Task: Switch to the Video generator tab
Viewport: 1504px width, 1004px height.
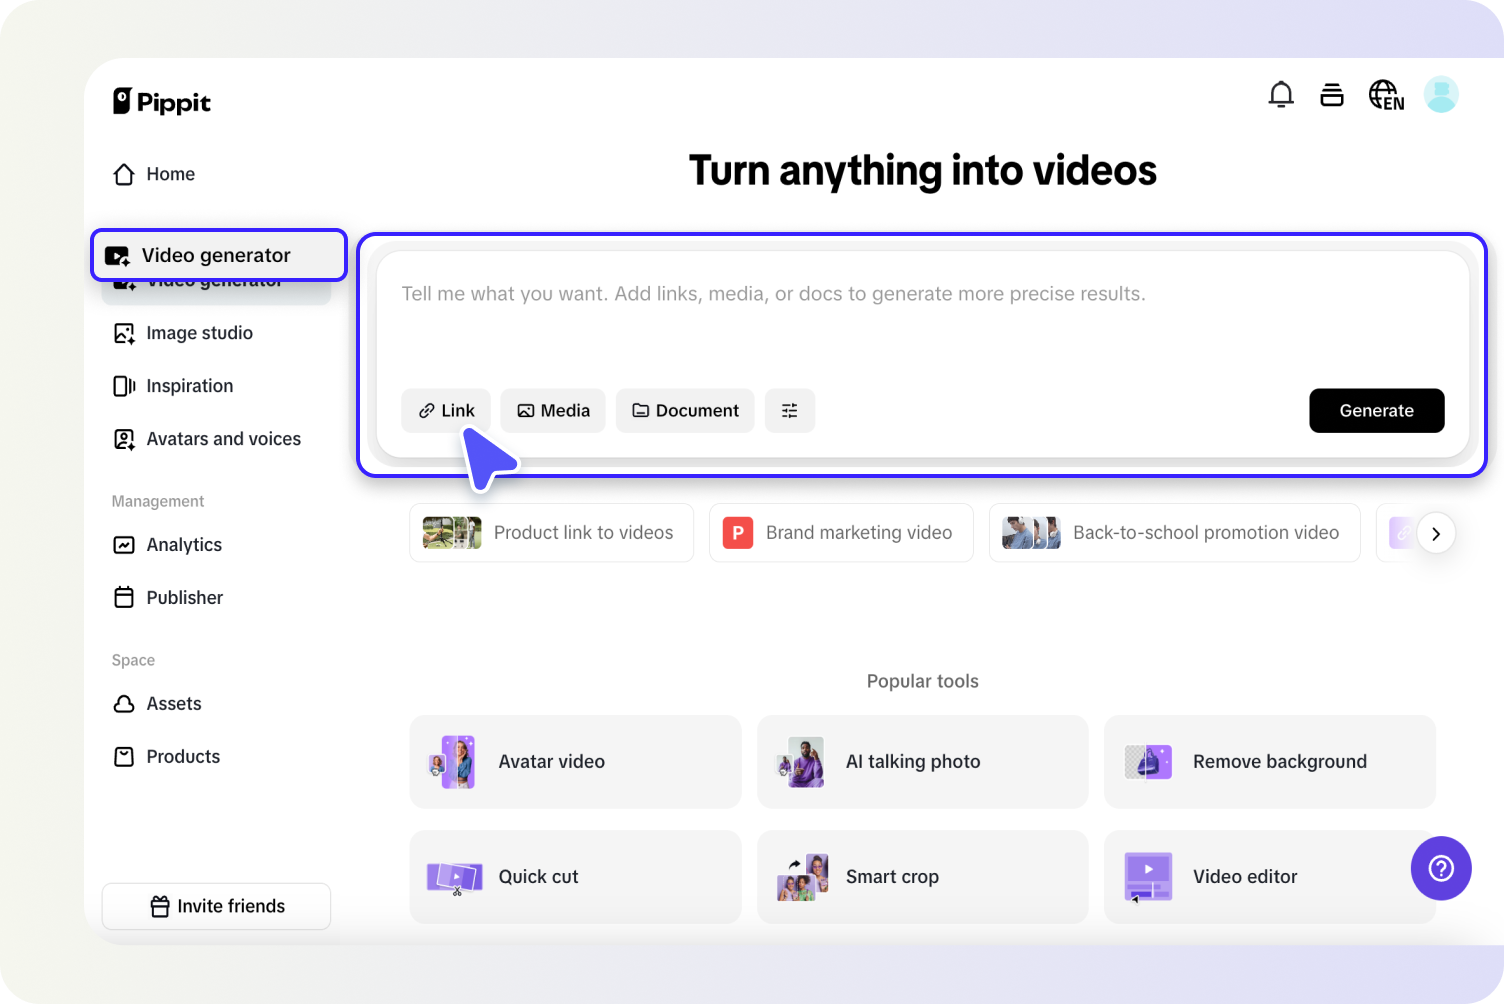Action: [218, 255]
